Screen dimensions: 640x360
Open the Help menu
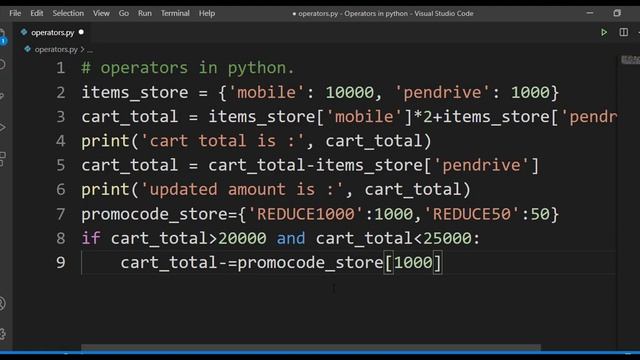(x=207, y=13)
